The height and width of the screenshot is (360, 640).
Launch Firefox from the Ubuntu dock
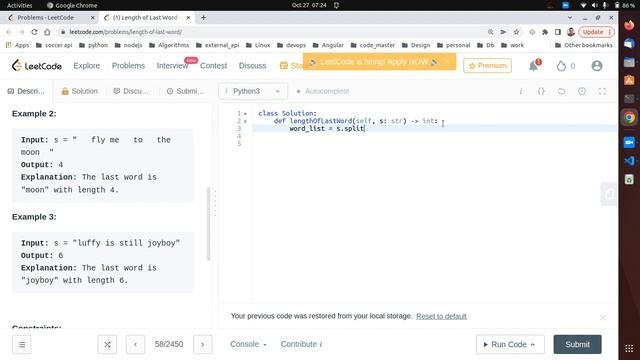[629, 25]
